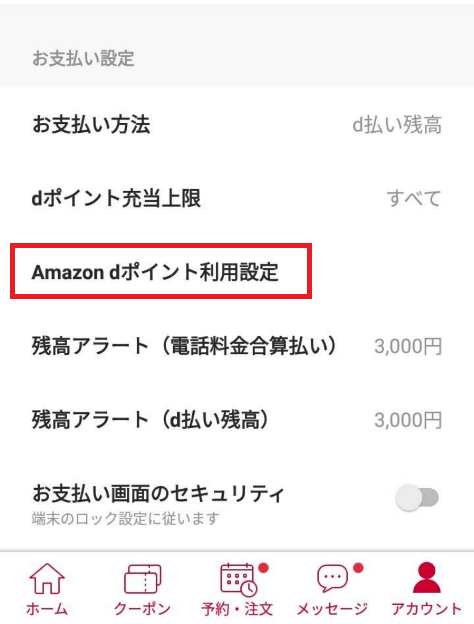474x624 pixels.
Task: Change d払い残高 payment method value
Action: [397, 125]
